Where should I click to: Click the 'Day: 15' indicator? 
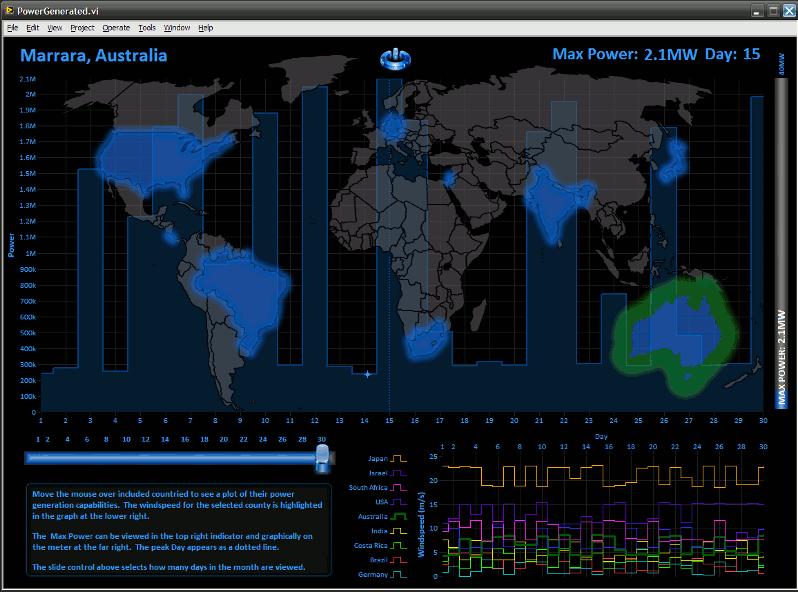[732, 54]
